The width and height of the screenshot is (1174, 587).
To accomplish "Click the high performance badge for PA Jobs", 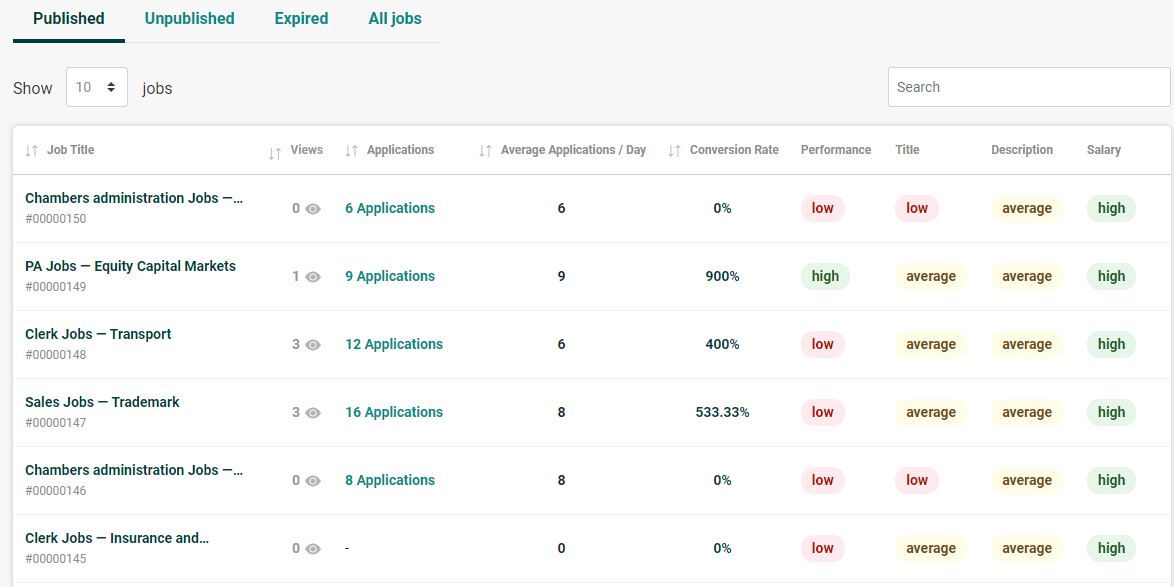I will (x=825, y=276).
